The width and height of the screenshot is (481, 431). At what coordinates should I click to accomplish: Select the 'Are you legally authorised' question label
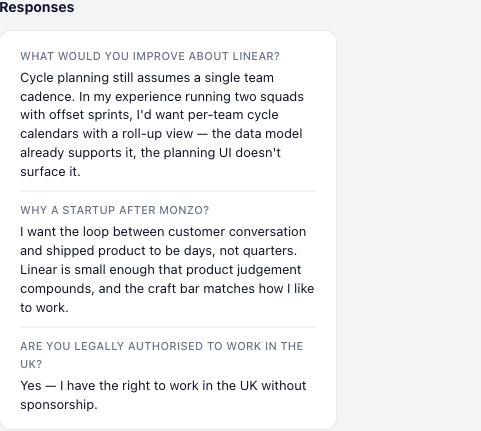162,355
